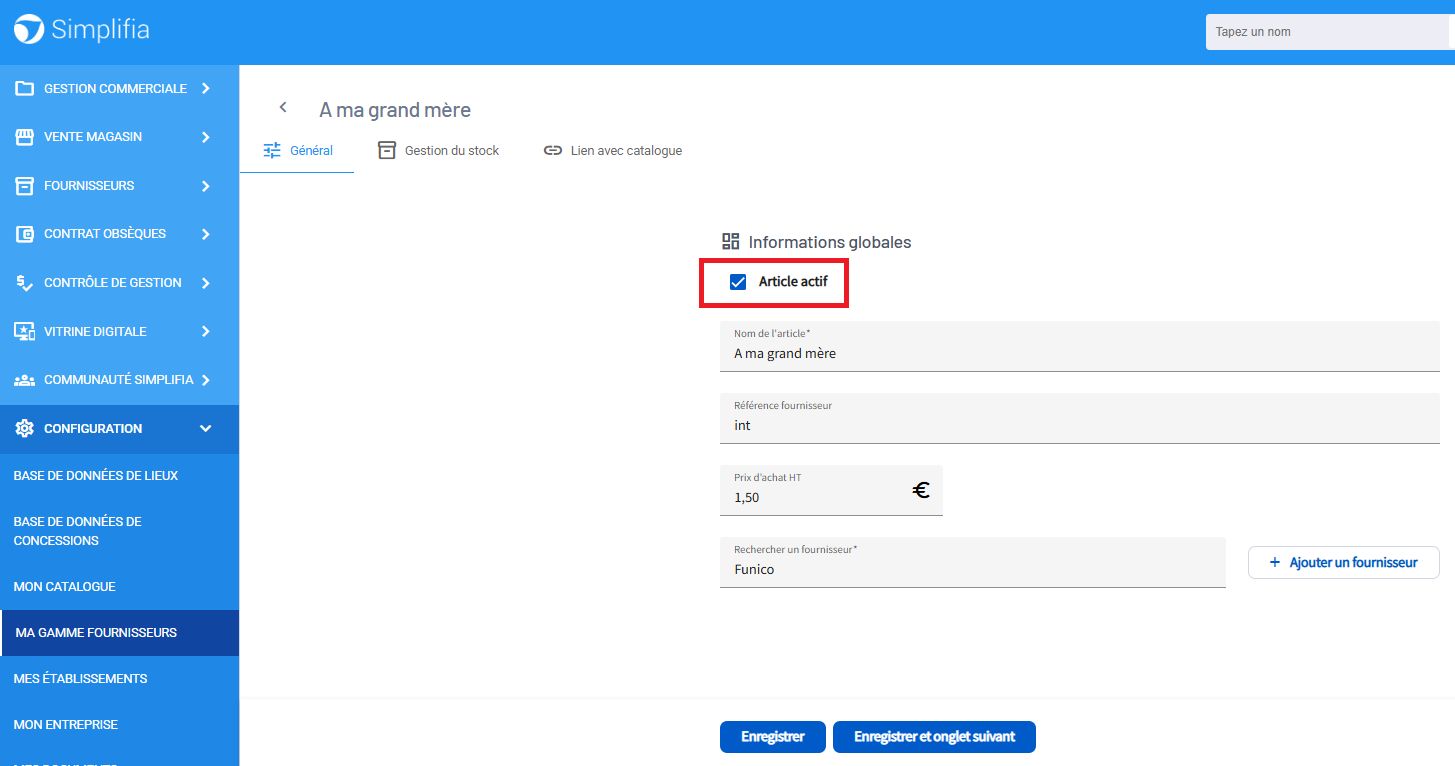Screen dimensions: 1455x766
Task: Click the Gestion Commerciale folder icon
Action: pos(25,88)
